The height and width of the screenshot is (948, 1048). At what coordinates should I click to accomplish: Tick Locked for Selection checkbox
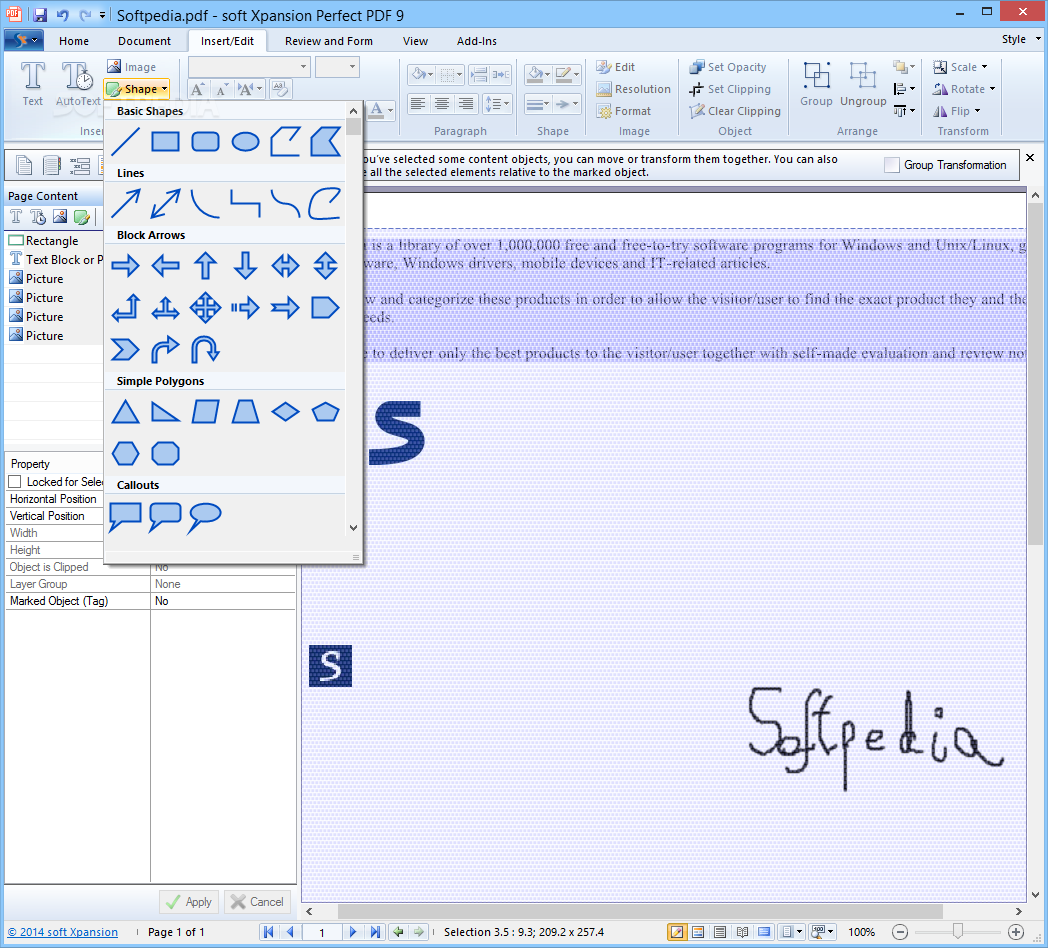point(15,481)
